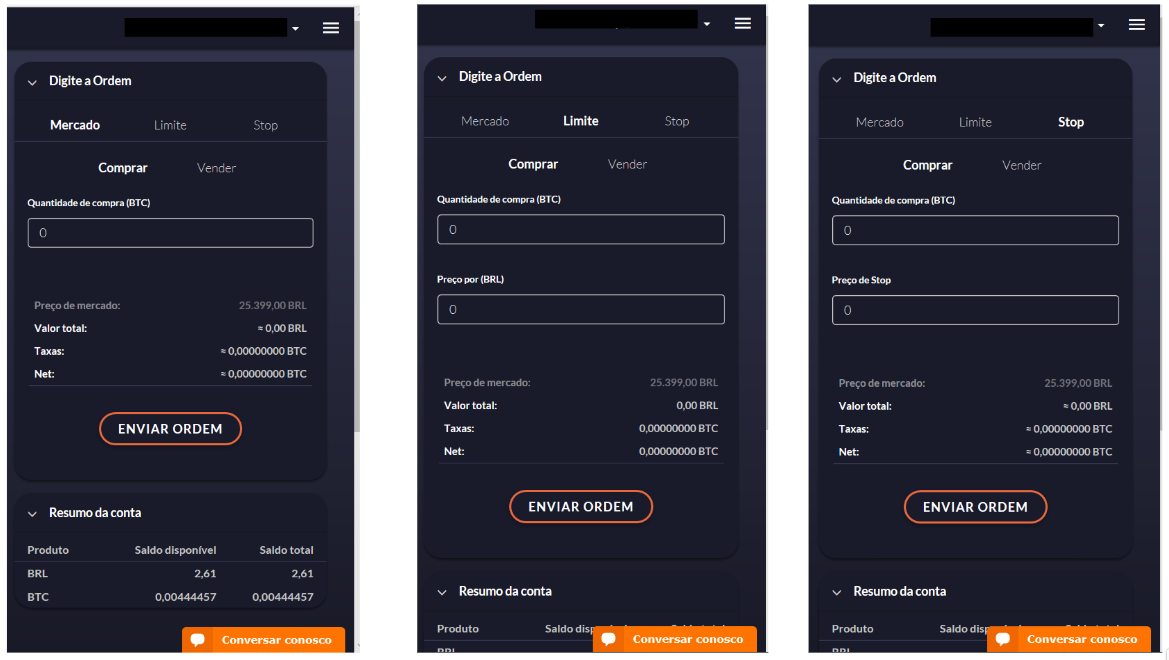Click the chat bubble icon on the Stop screen
1169x660 pixels.
coord(1003,639)
